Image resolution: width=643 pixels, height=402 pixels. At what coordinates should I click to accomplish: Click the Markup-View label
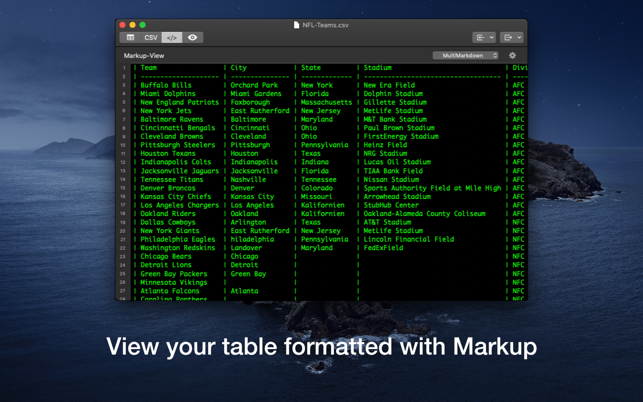pos(144,55)
